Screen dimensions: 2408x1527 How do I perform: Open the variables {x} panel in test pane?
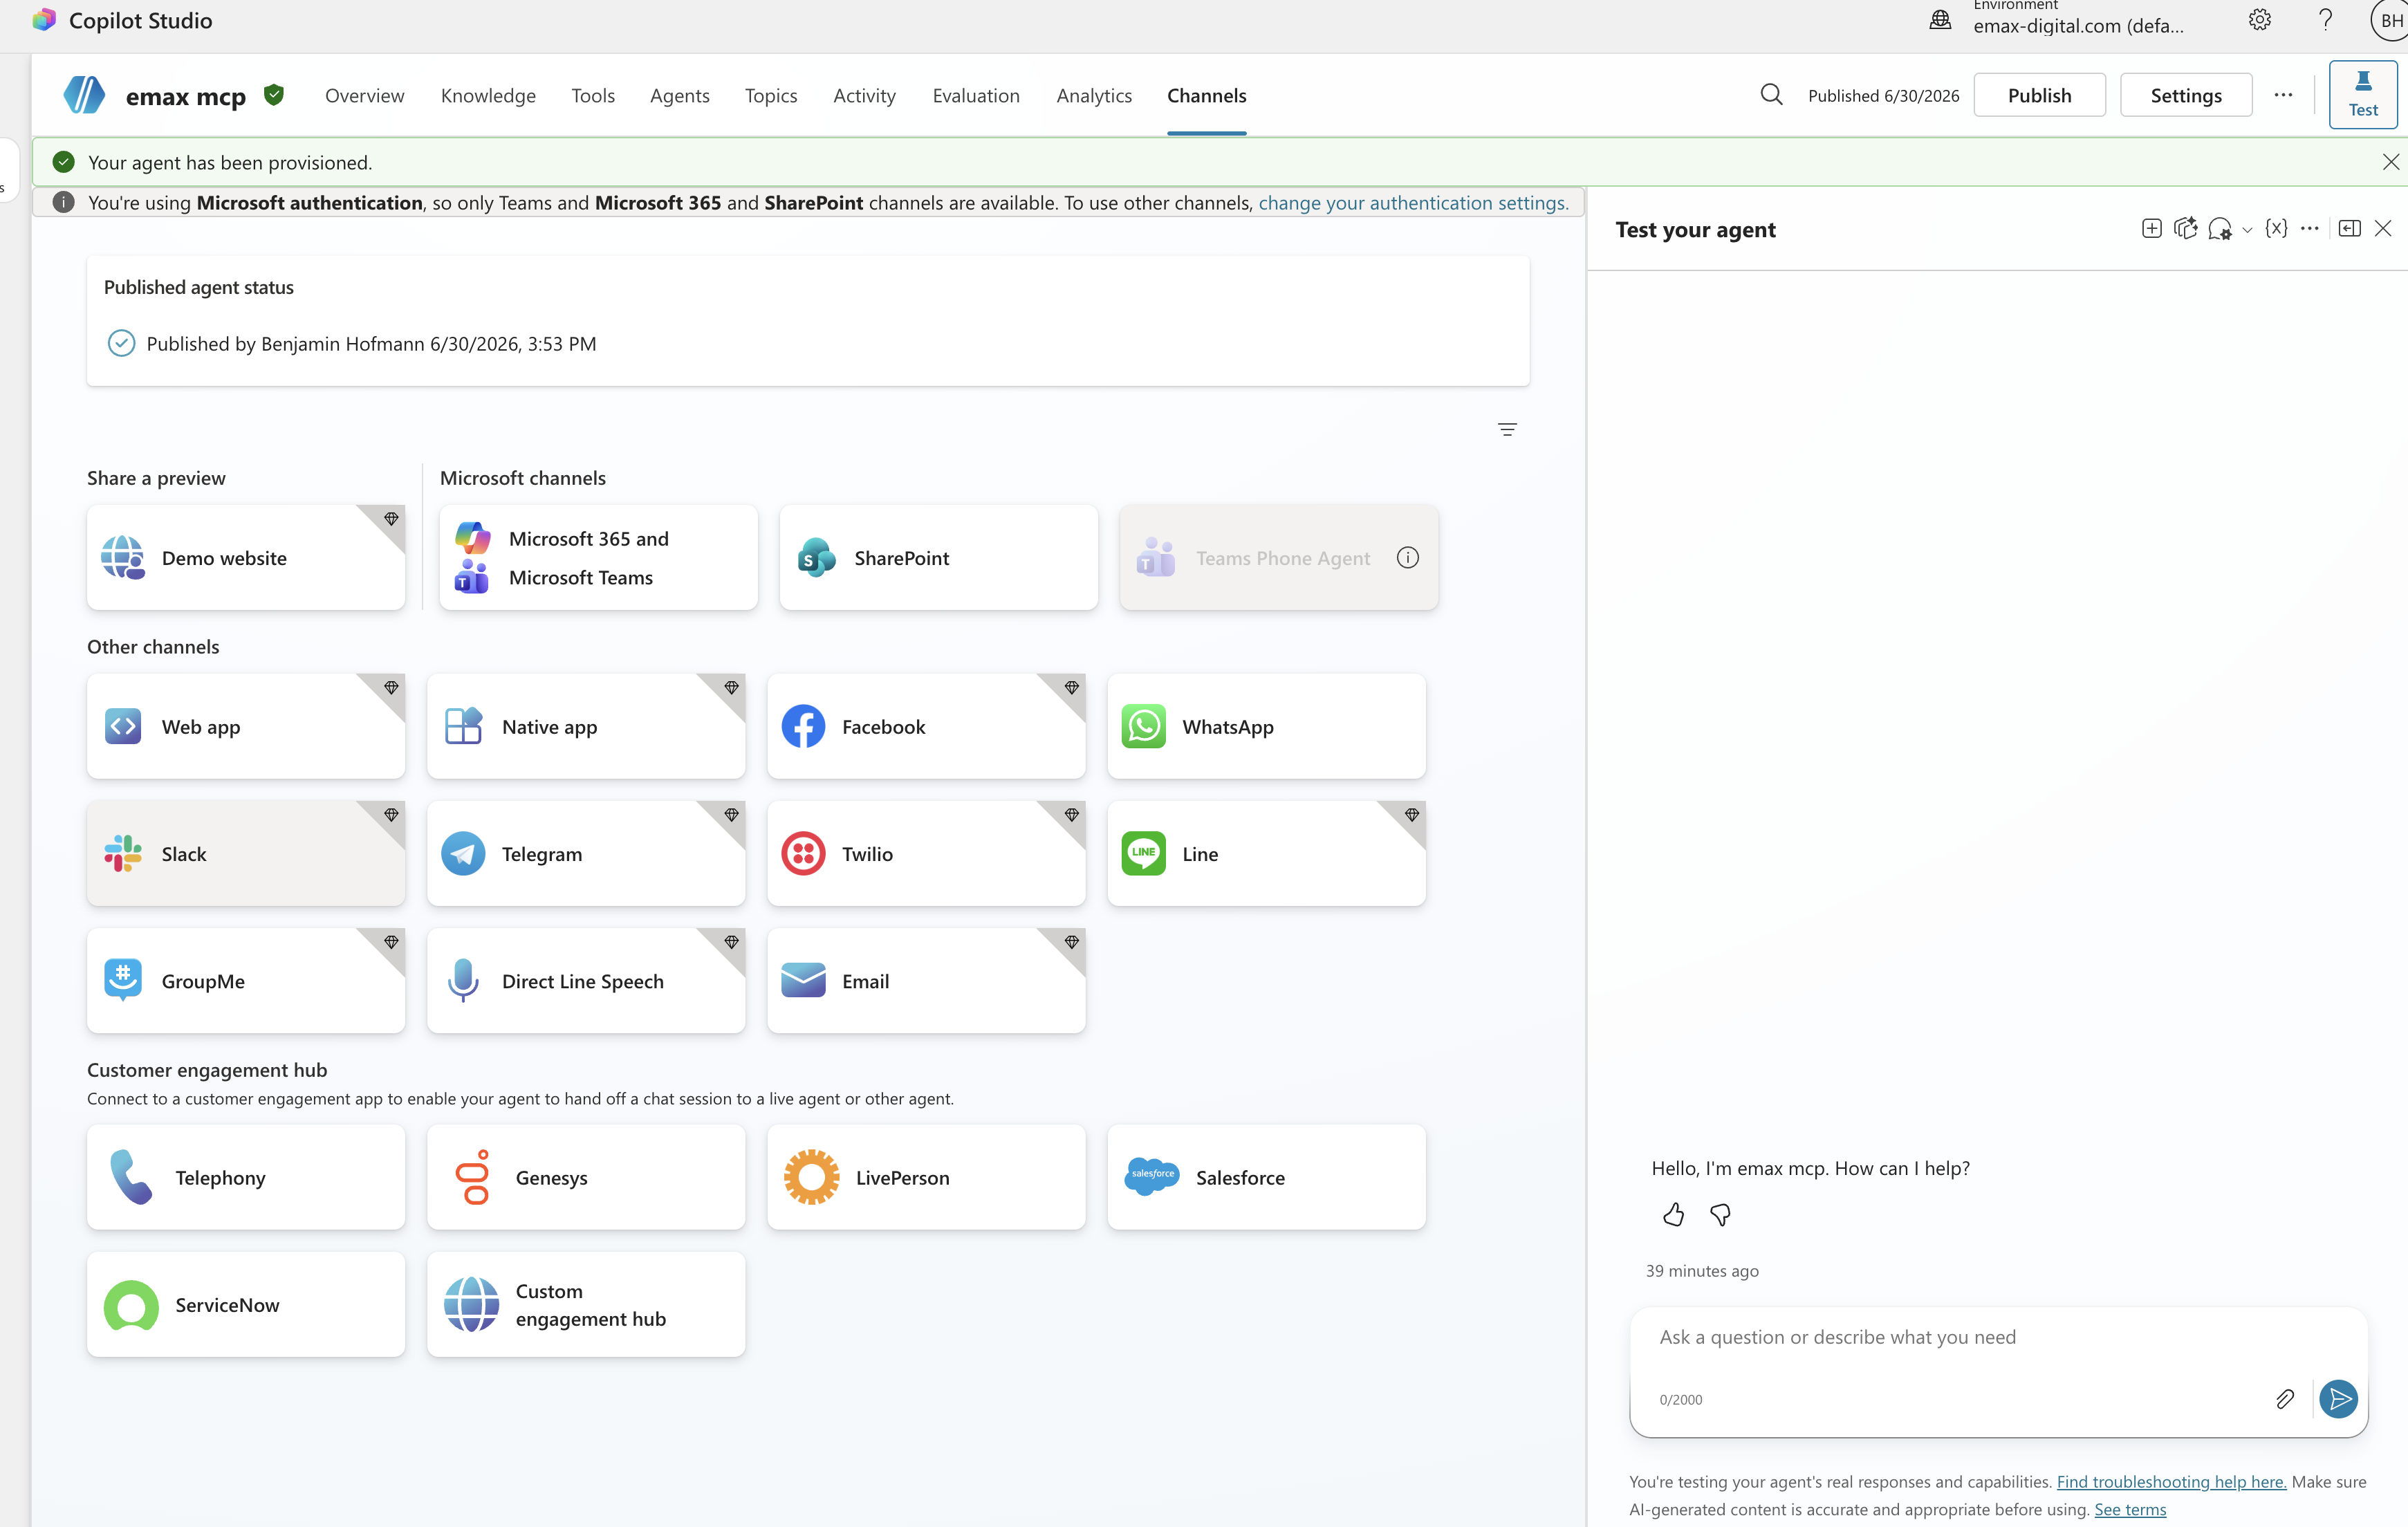click(2276, 229)
